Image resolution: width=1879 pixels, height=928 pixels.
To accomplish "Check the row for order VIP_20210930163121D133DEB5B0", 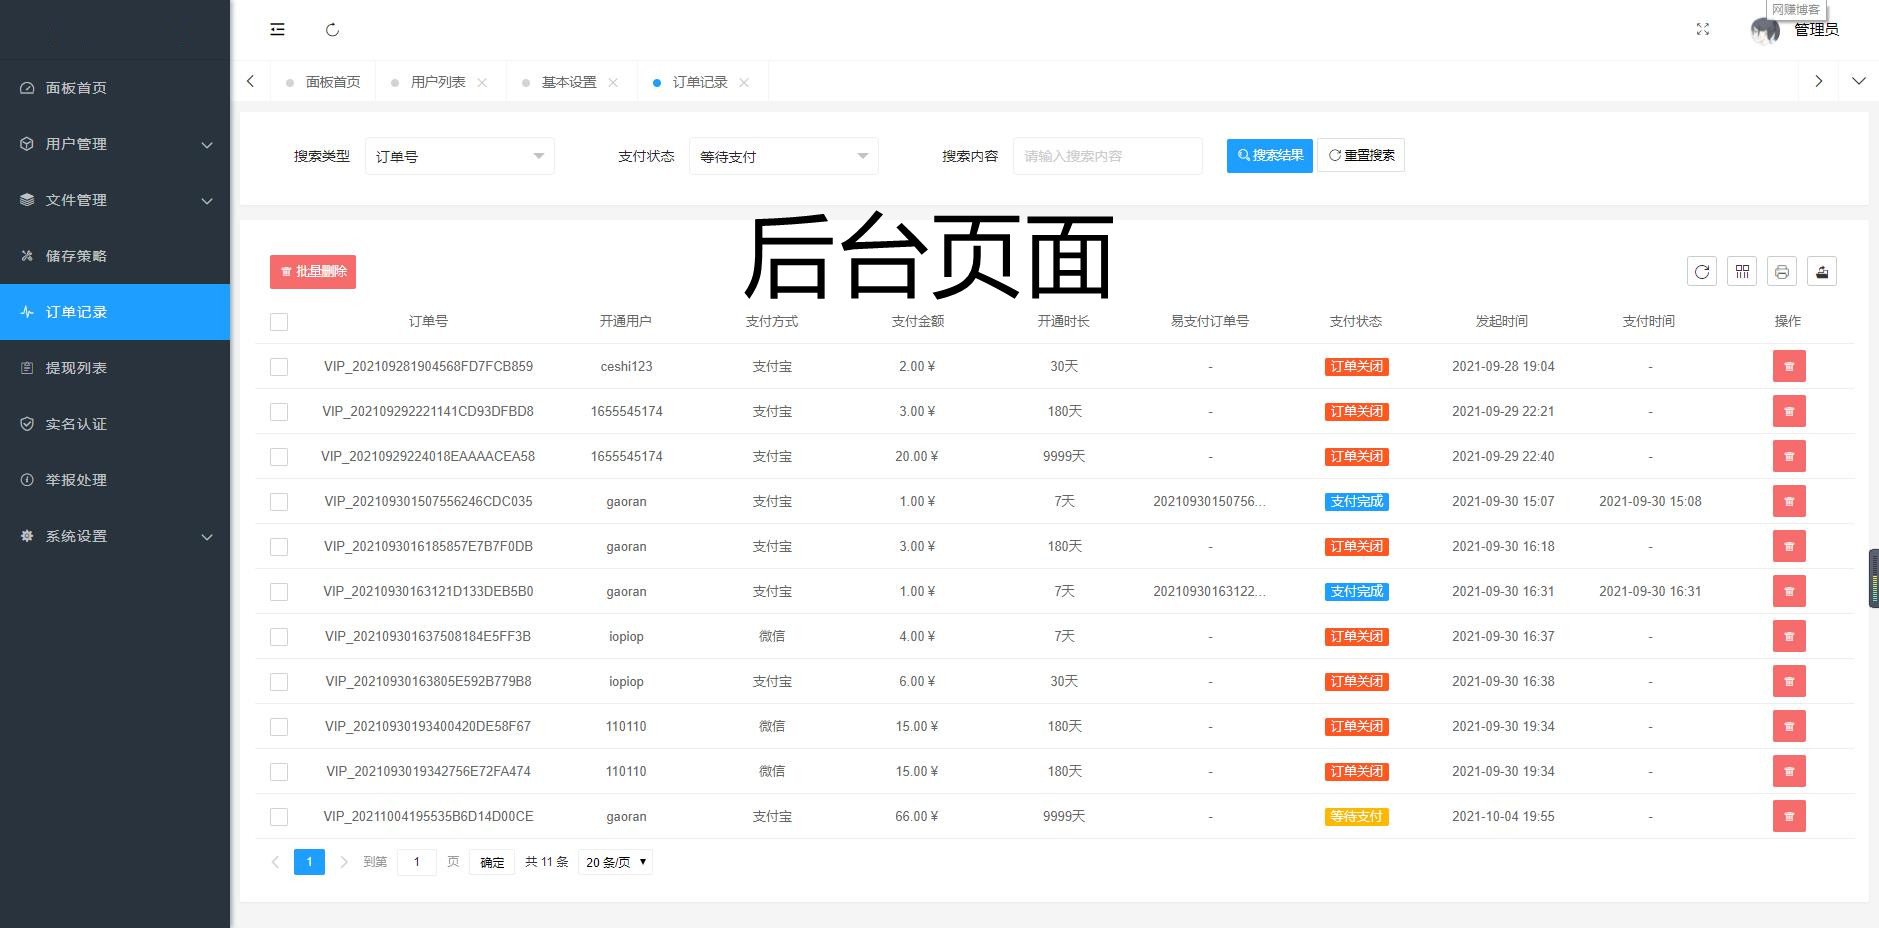I will (279, 592).
